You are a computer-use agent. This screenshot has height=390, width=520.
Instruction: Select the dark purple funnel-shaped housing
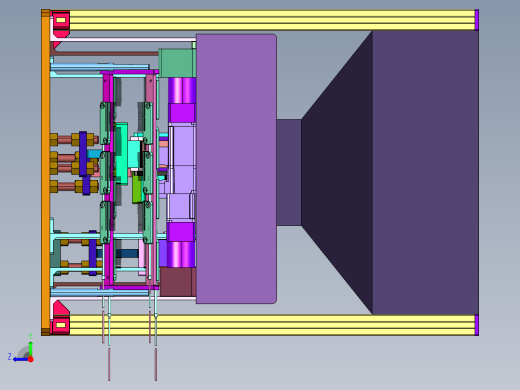(x=390, y=172)
